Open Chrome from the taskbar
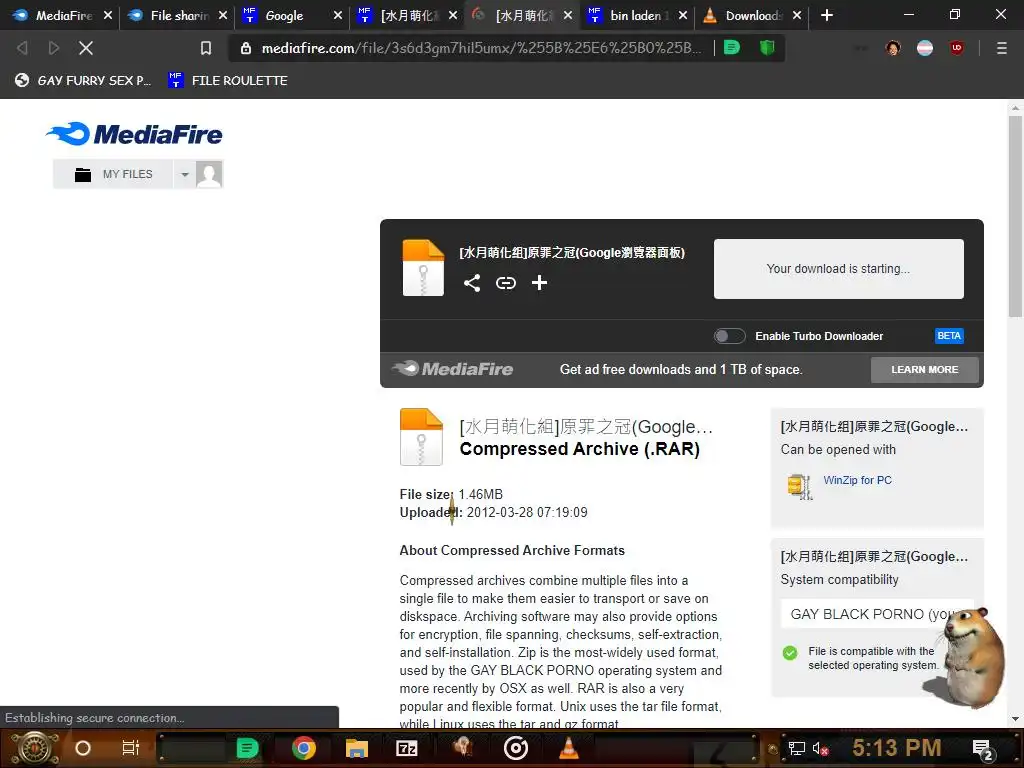 click(304, 748)
